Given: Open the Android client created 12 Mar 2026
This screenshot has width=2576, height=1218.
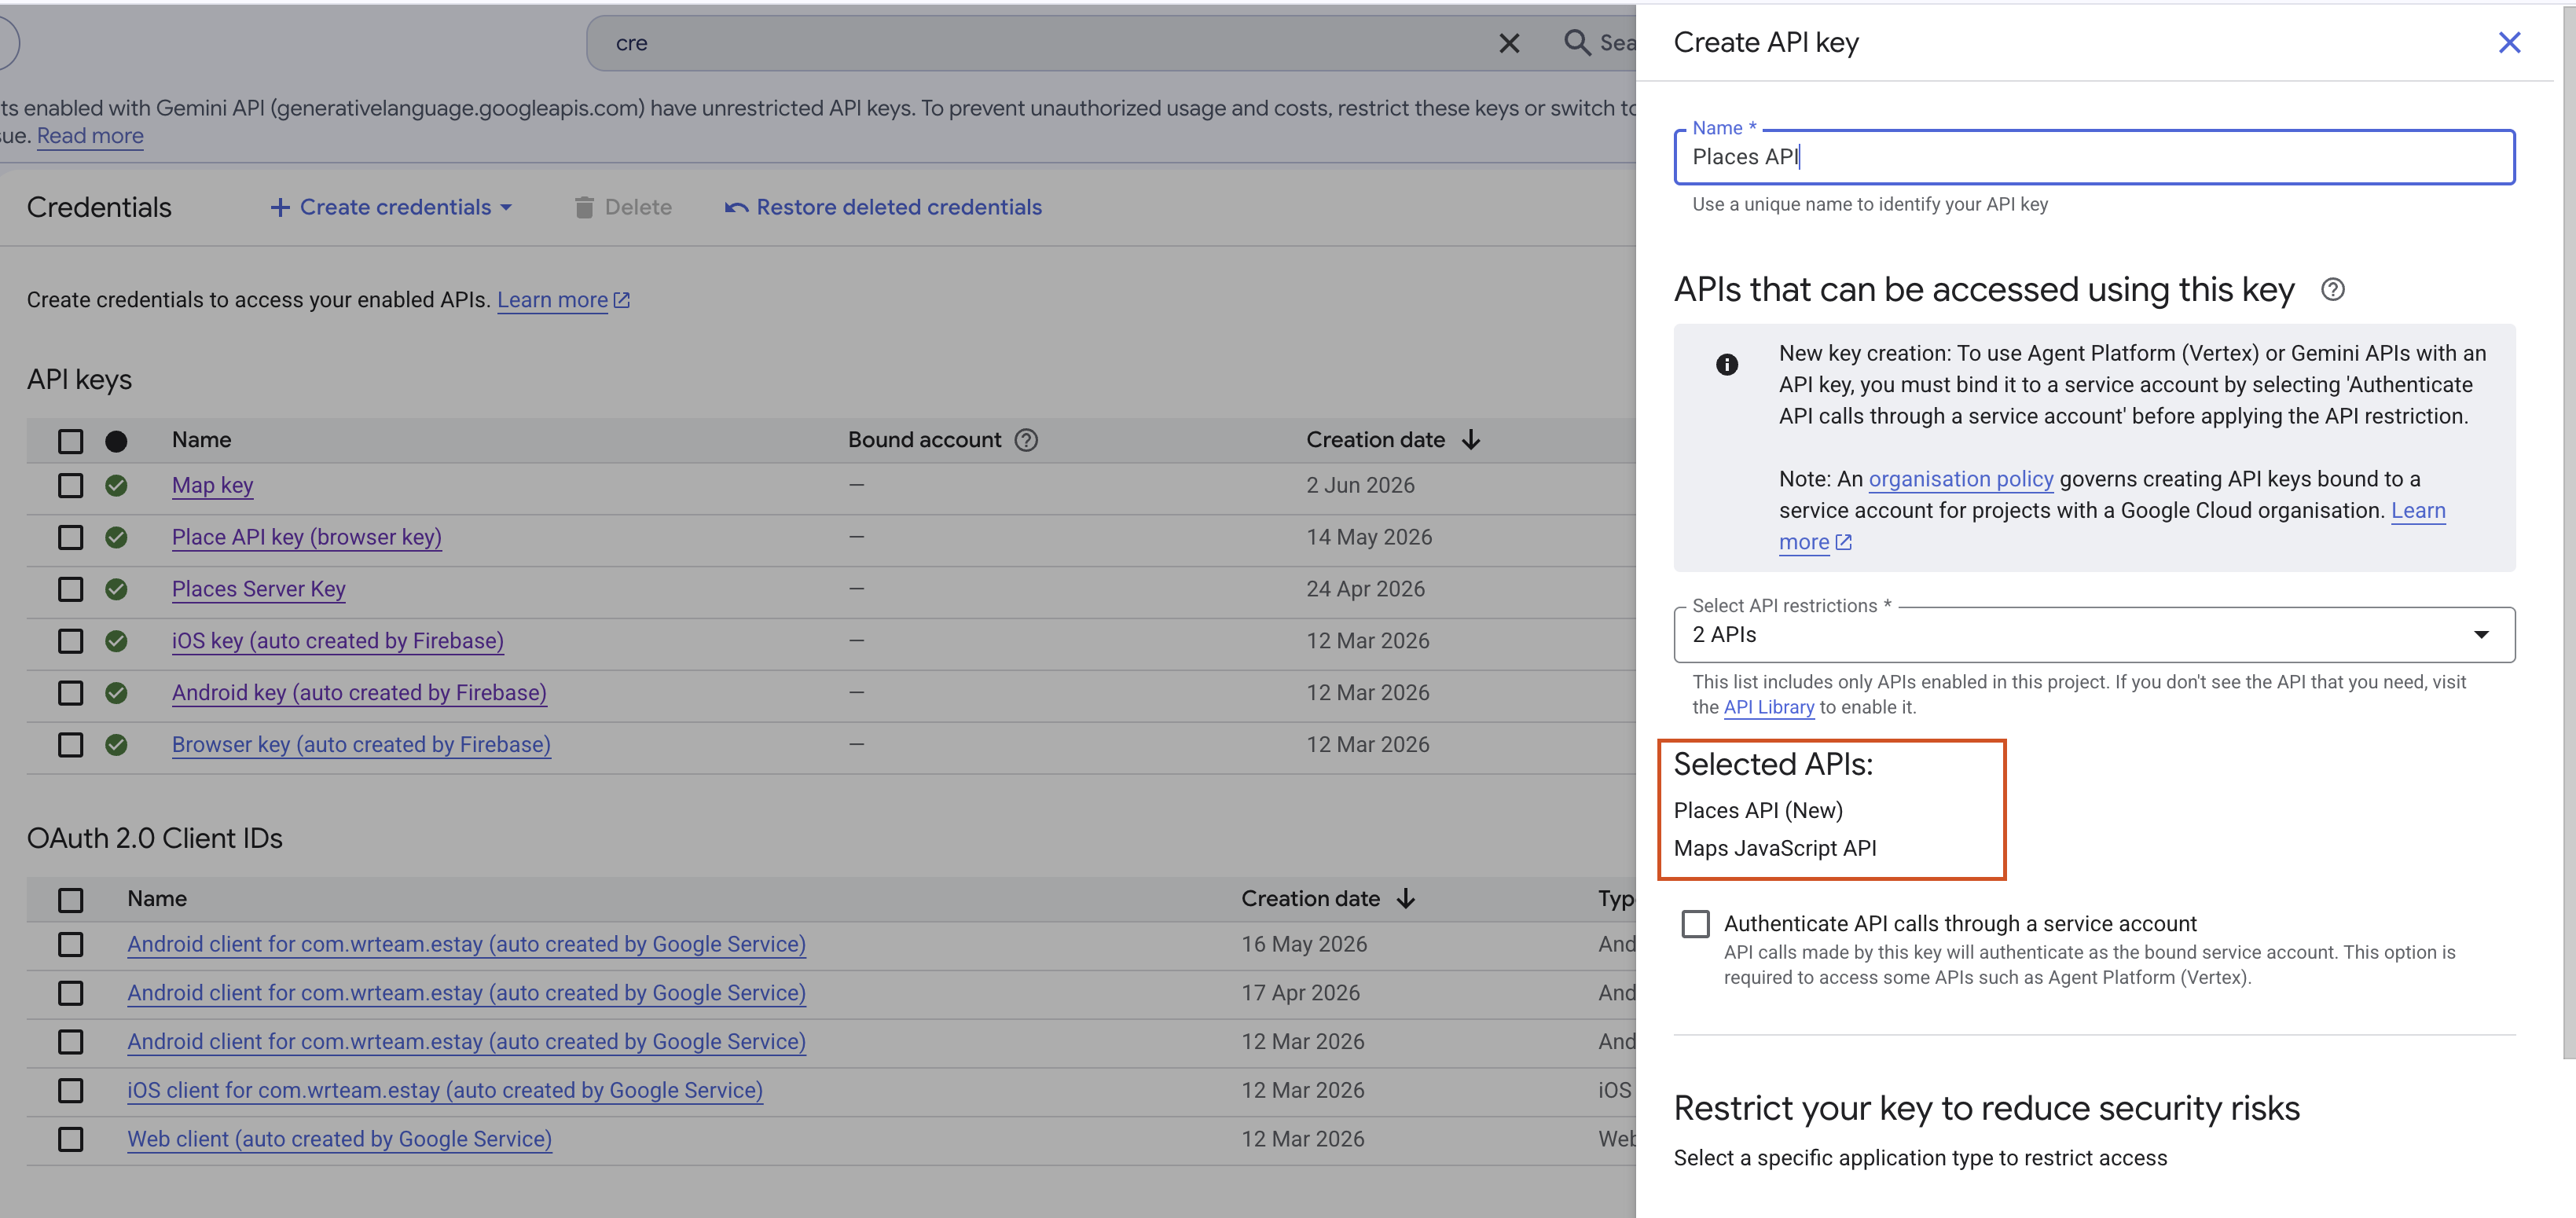Looking at the screenshot, I should [x=466, y=1041].
